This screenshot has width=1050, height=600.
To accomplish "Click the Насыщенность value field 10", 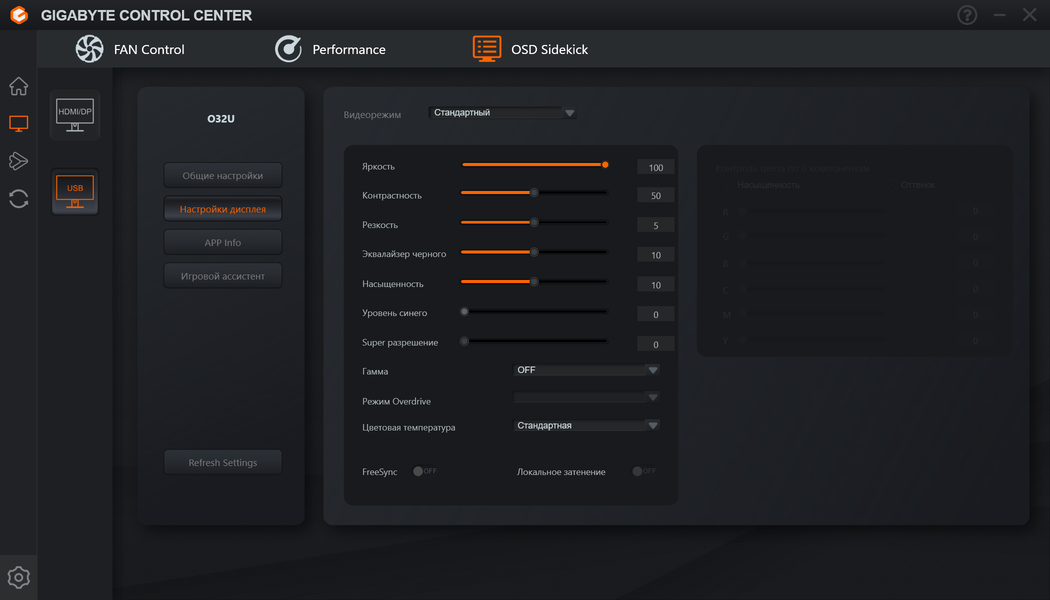I will 656,285.
